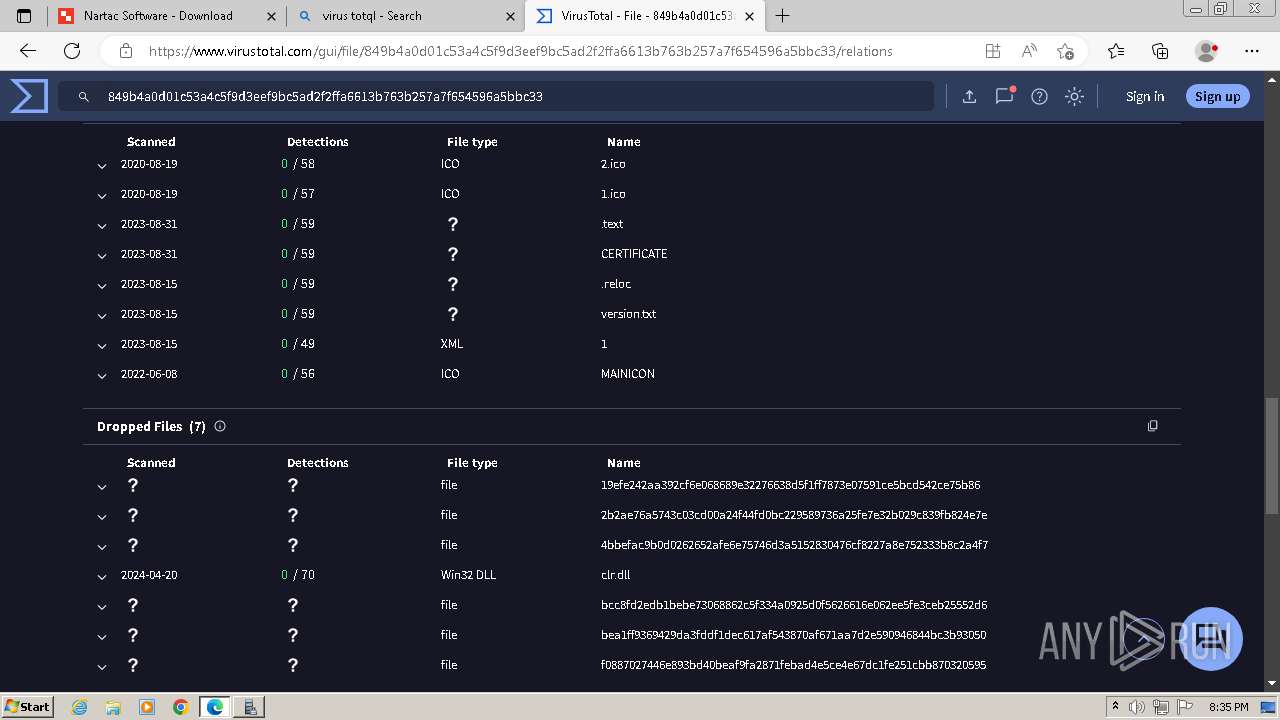Expand the 1.ico row
This screenshot has height=720, width=1280.
point(102,196)
